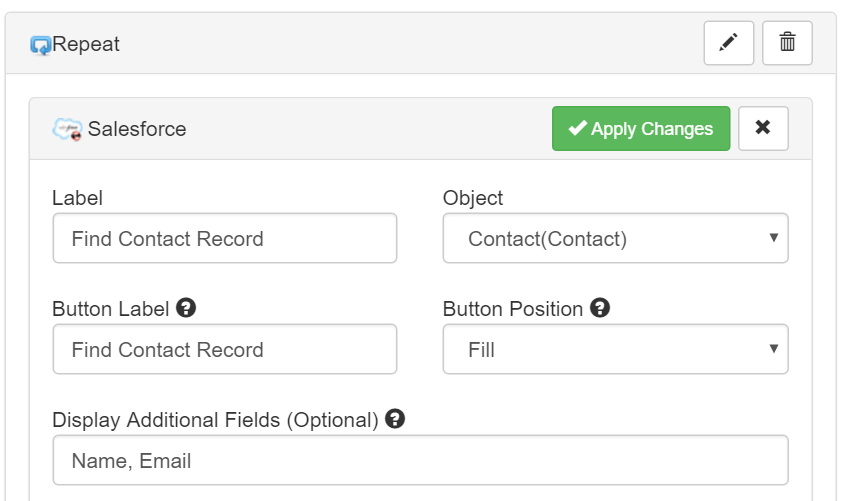Close the Salesforce panel with X
The width and height of the screenshot is (846, 501).
tap(763, 128)
